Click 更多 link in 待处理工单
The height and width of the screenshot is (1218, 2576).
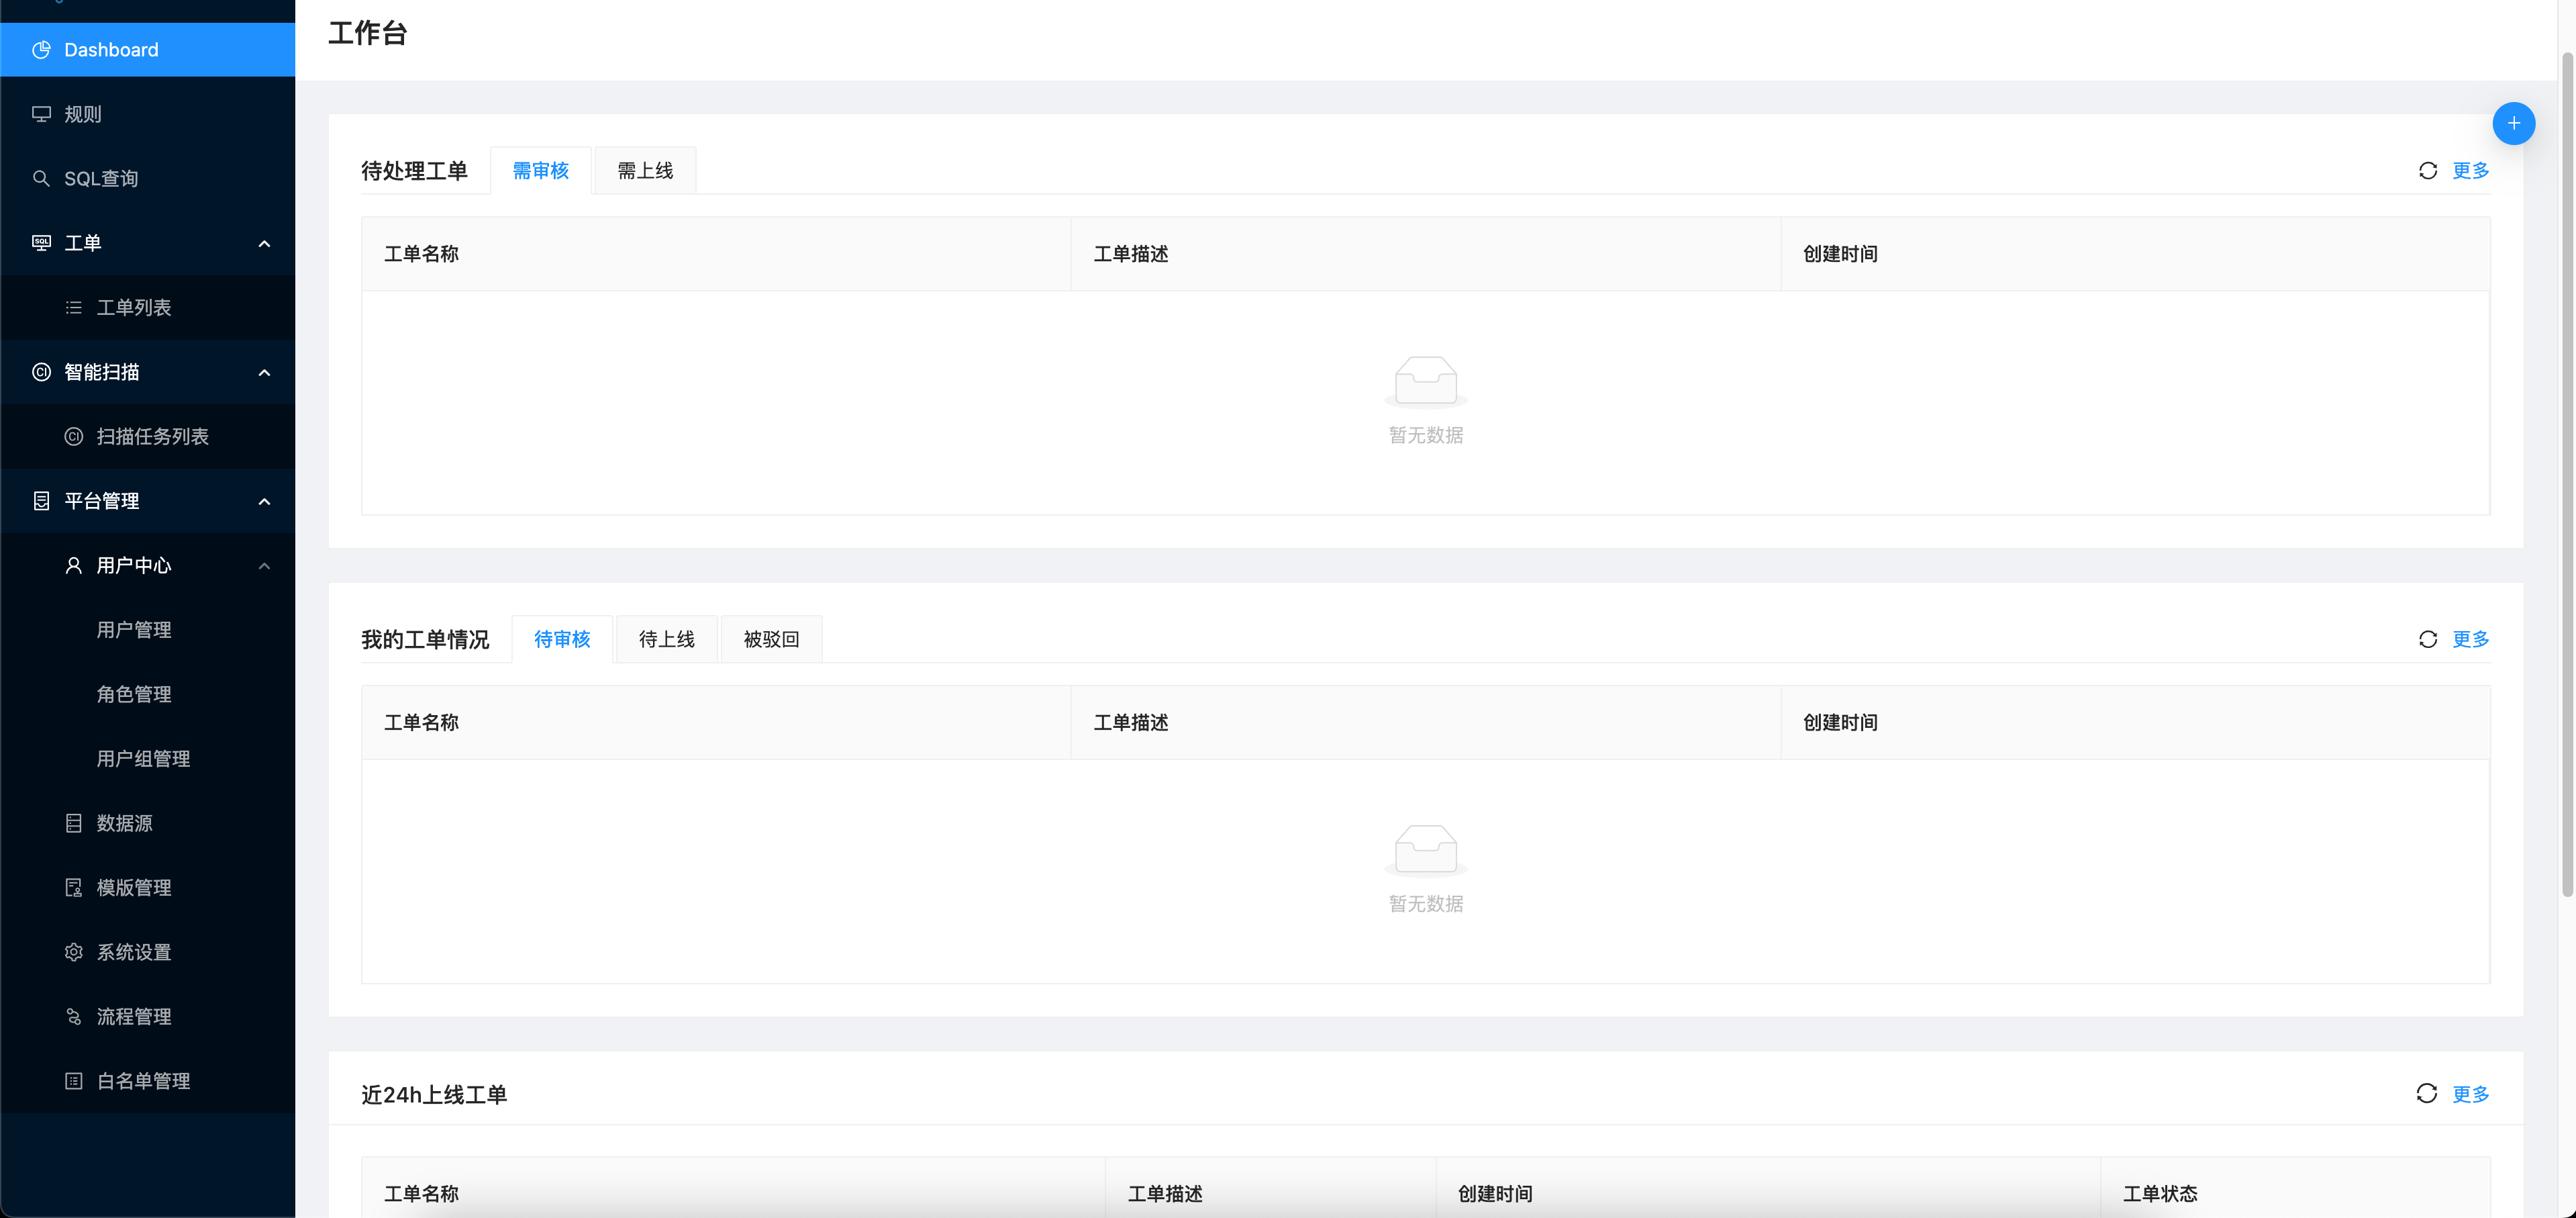click(2470, 171)
